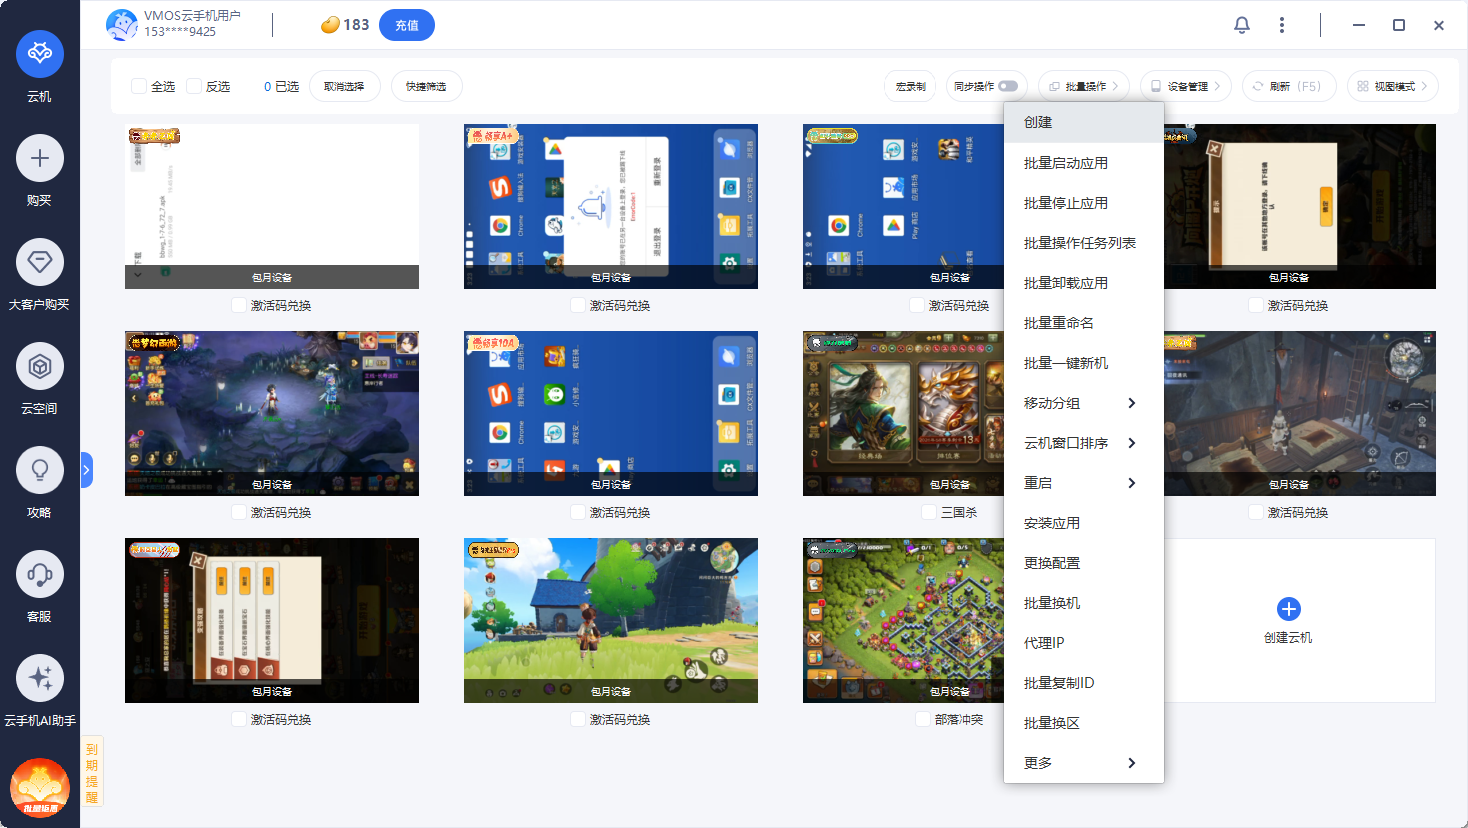This screenshot has height=828, width=1468.
Task: Open the 到期提醒 expiry reminder tab
Action: pyautogui.click(x=92, y=772)
